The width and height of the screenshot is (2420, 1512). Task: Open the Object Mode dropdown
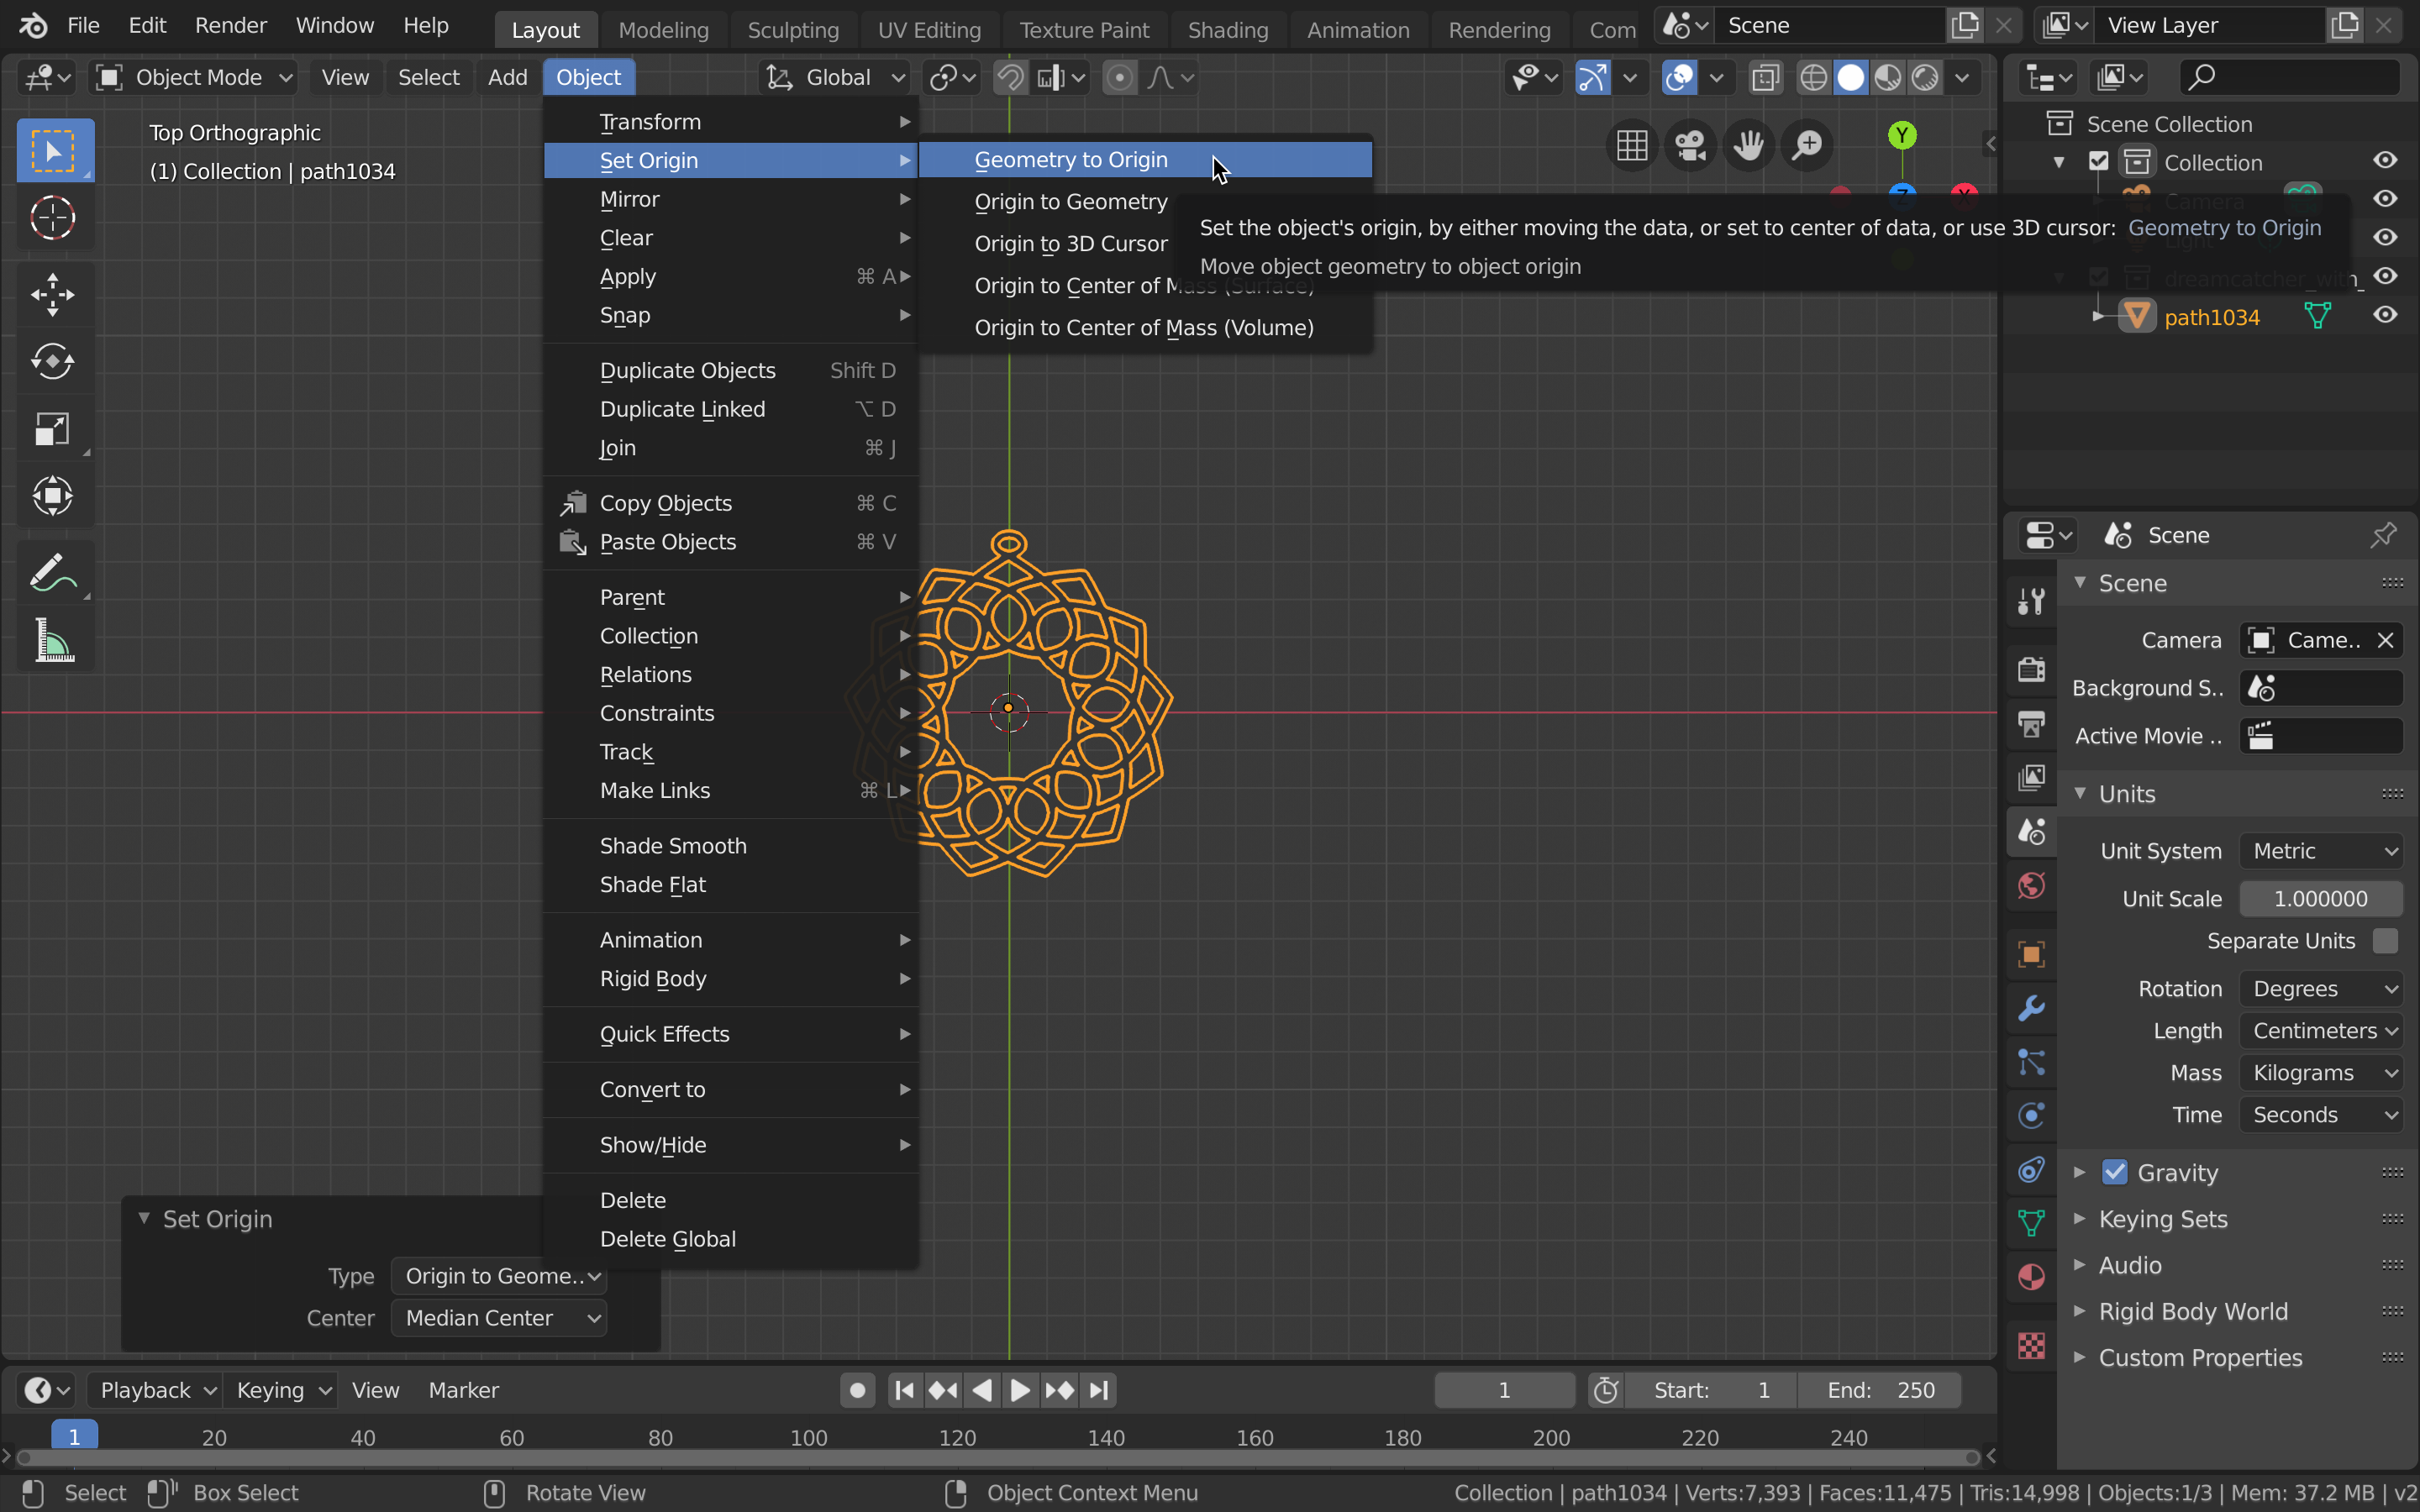pyautogui.click(x=196, y=77)
